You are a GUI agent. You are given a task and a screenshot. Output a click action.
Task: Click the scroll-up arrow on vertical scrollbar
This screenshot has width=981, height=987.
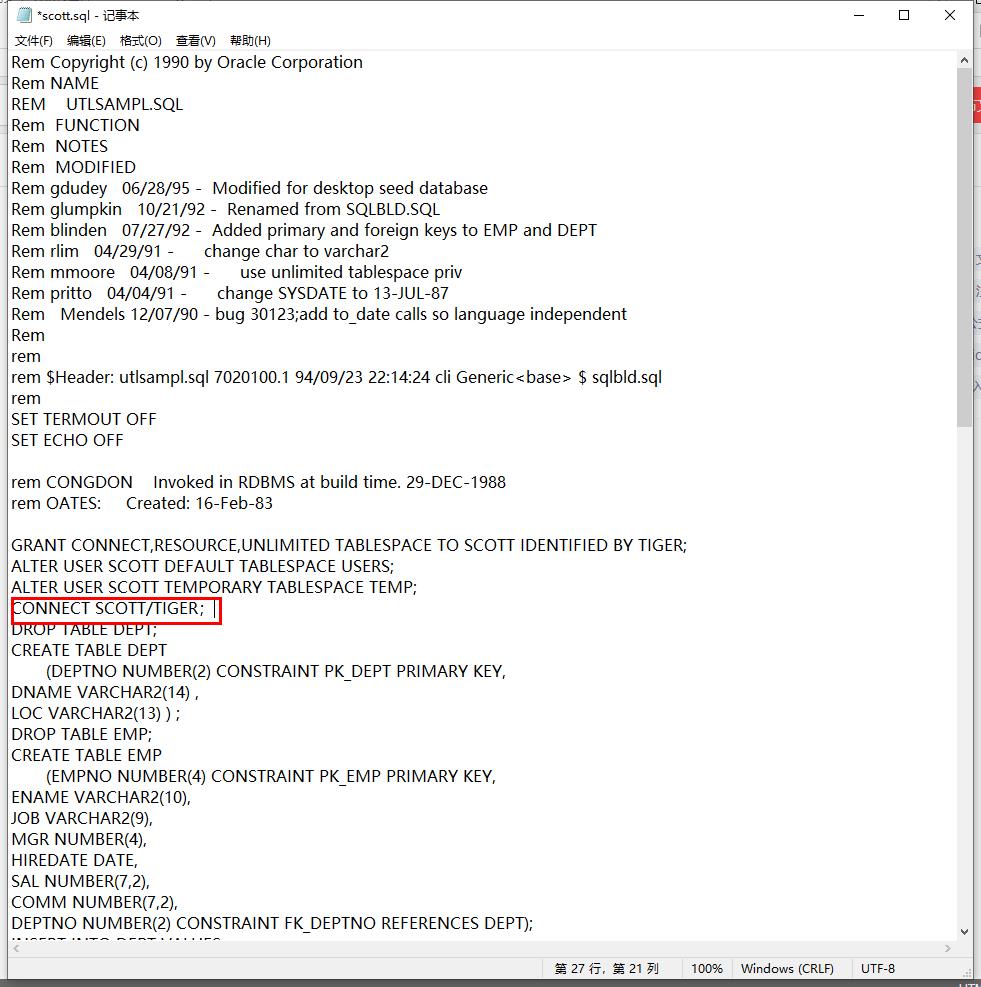tap(963, 58)
